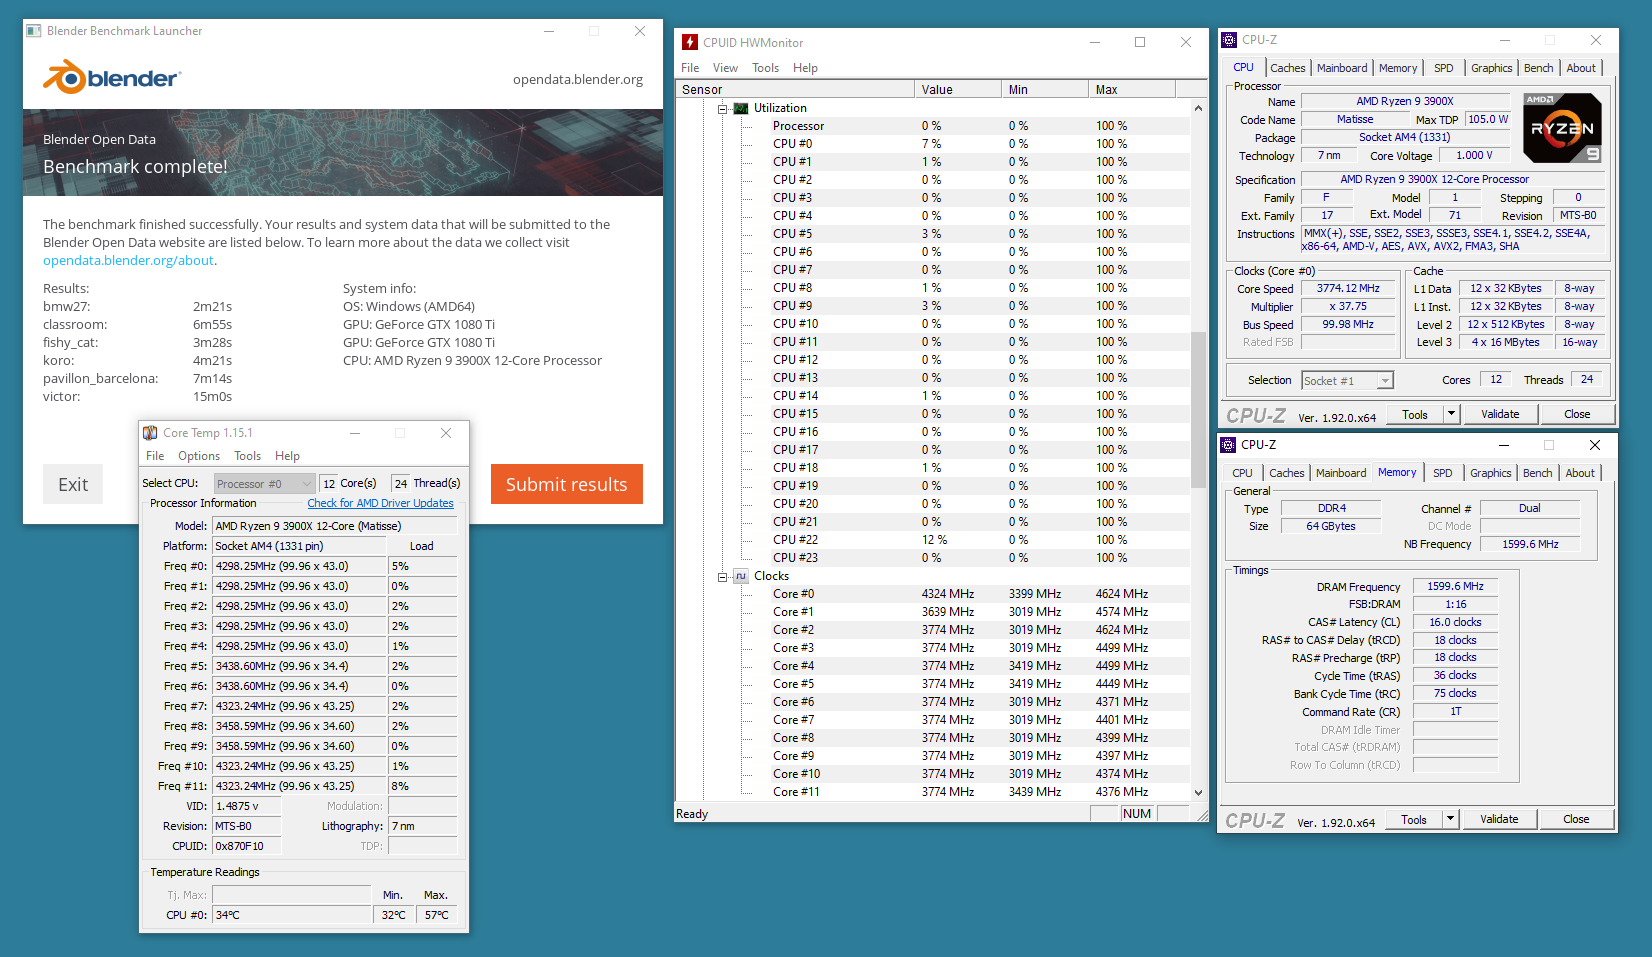Click the upper CPU-Z window title icon
The height and width of the screenshot is (957, 1652).
click(x=1229, y=40)
